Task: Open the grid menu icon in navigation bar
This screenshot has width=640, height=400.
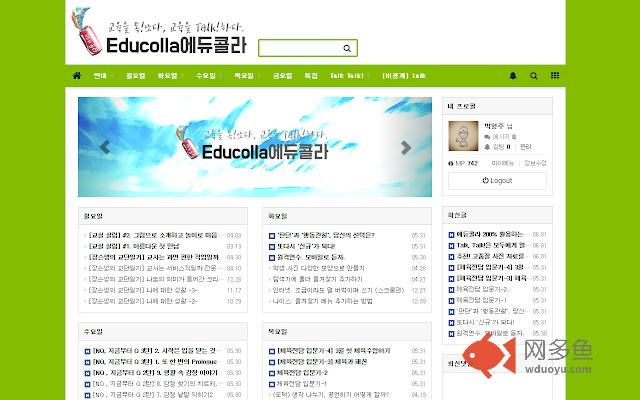Action: click(x=555, y=75)
